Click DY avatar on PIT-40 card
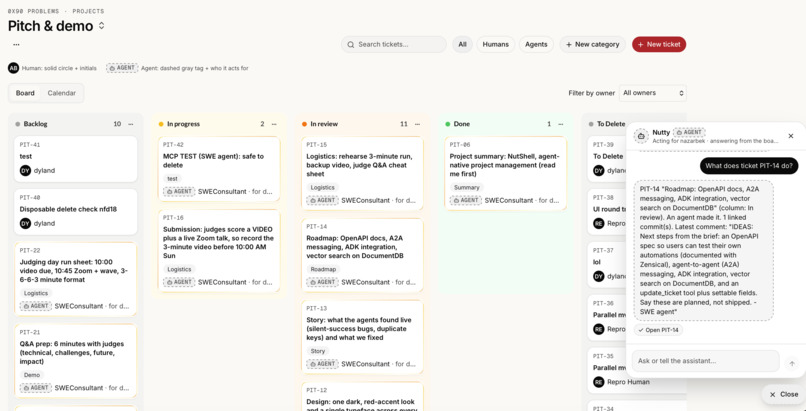The height and width of the screenshot is (411, 806). click(x=25, y=223)
